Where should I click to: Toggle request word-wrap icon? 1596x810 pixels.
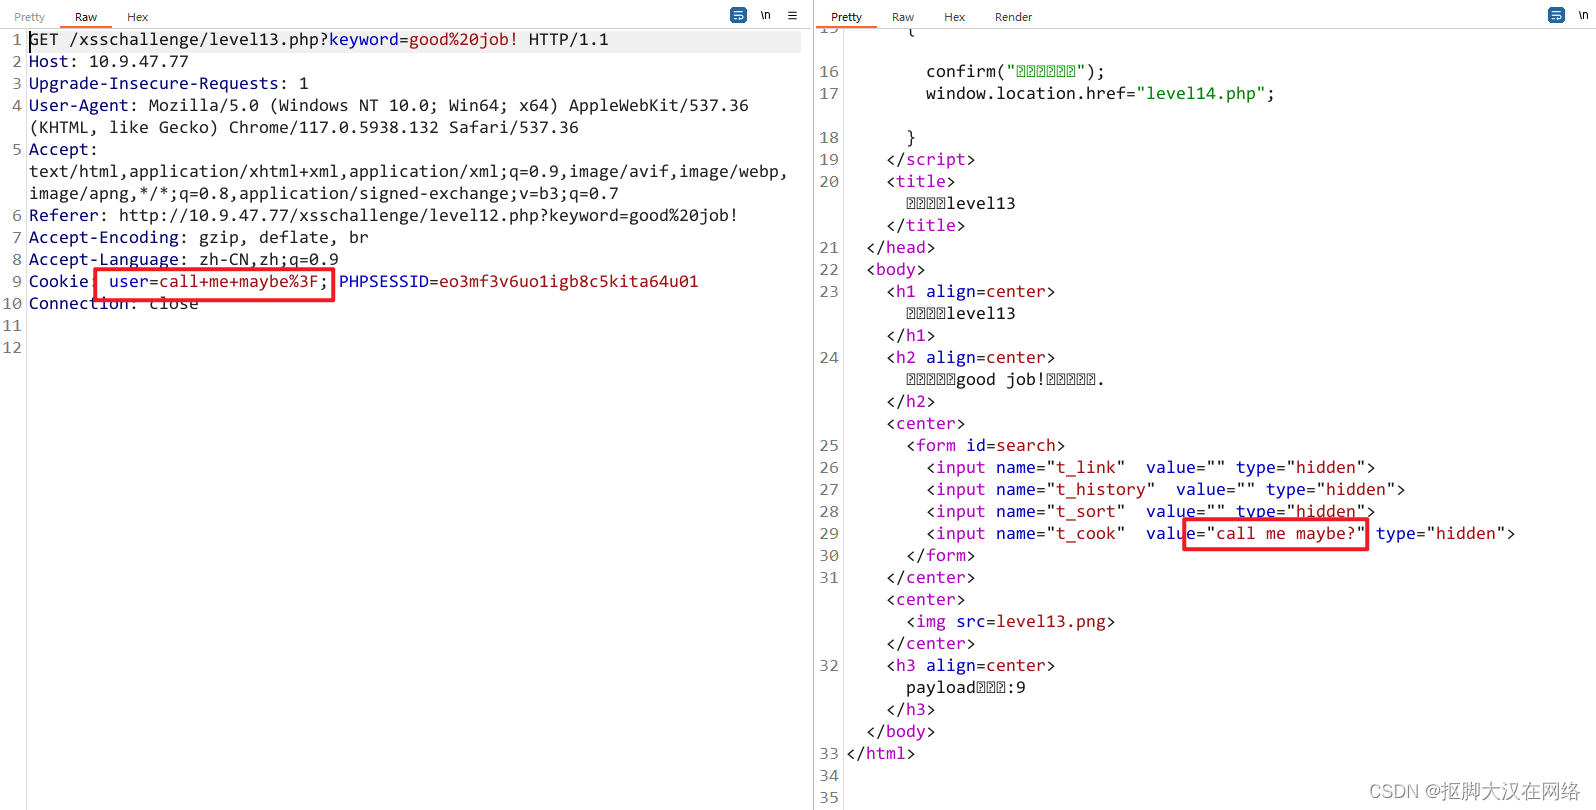tap(738, 15)
